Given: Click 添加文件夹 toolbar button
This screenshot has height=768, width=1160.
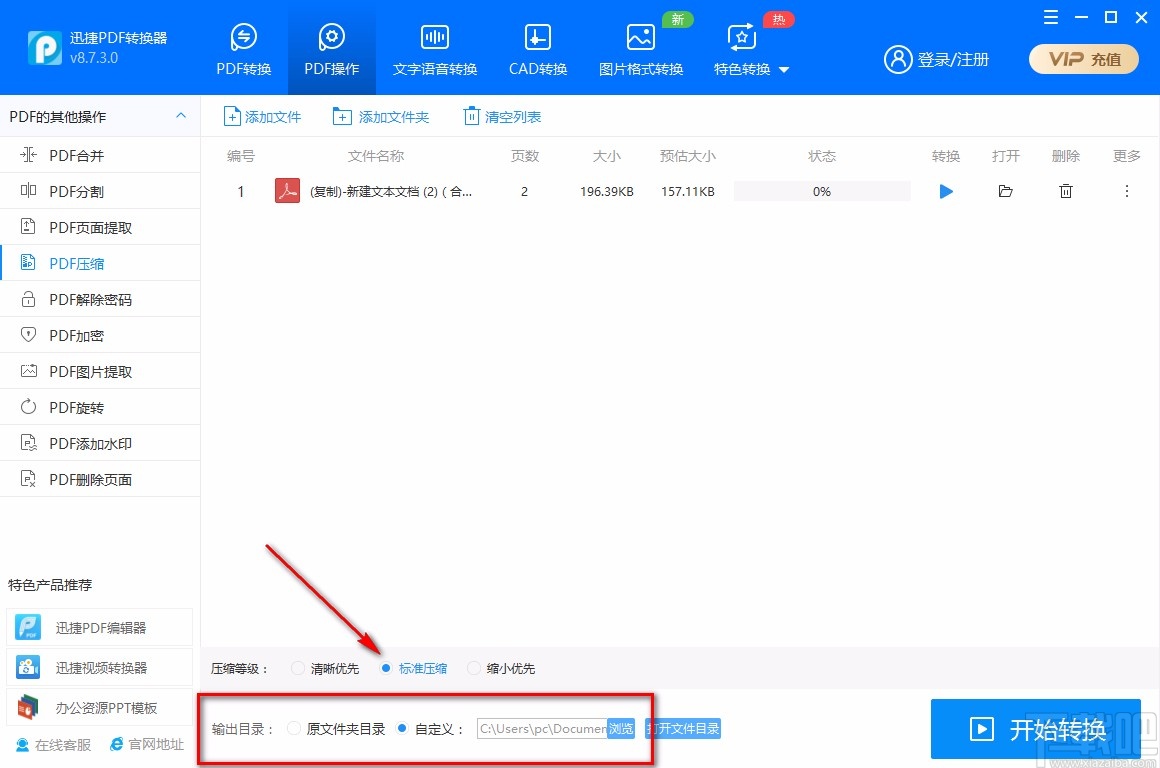Looking at the screenshot, I should coord(380,117).
